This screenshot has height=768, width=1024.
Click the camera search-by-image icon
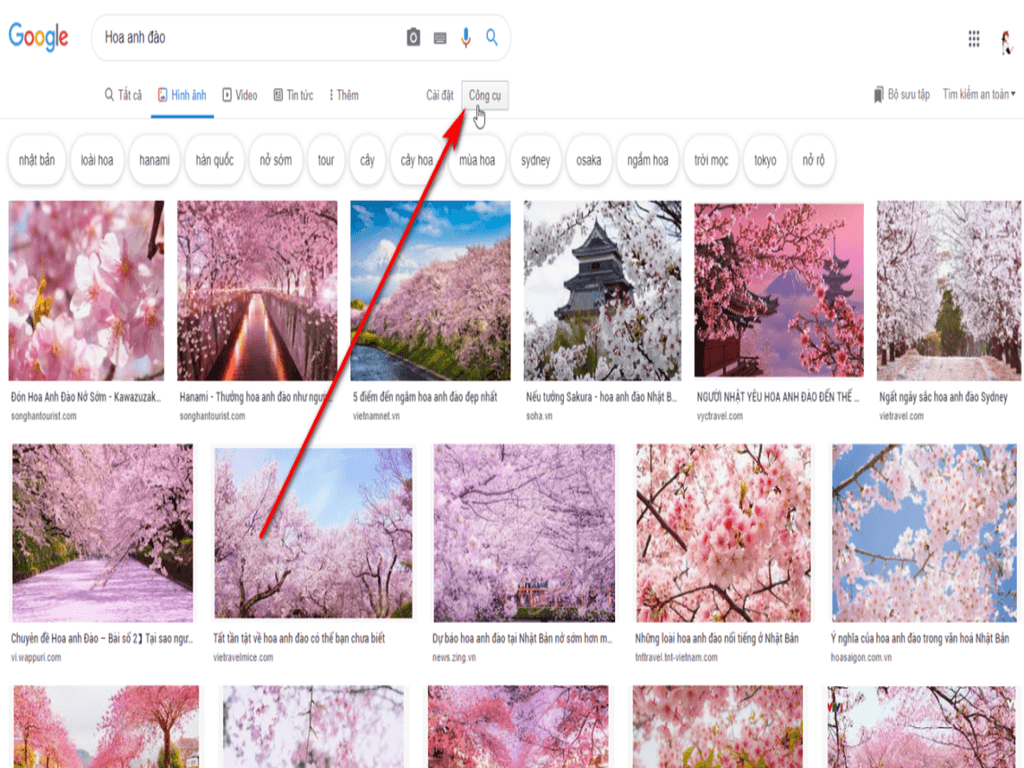[413, 38]
